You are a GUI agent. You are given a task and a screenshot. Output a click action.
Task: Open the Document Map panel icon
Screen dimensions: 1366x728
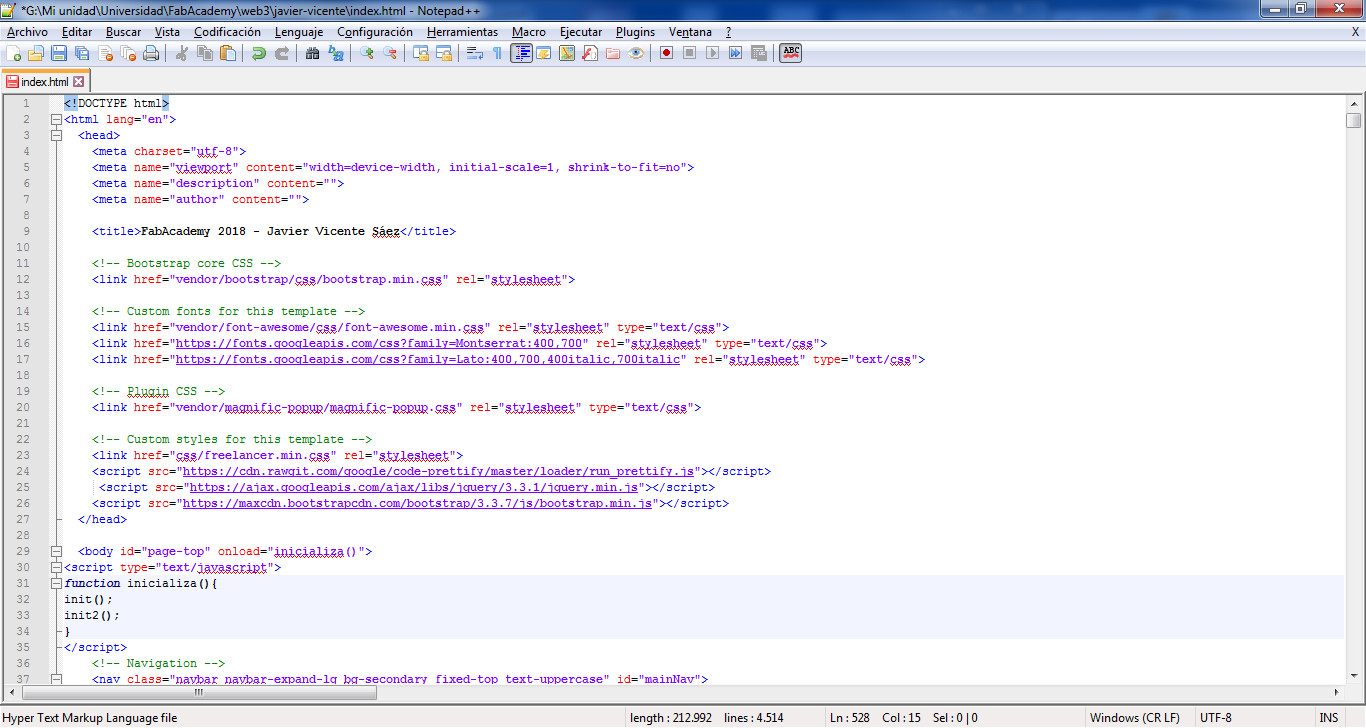pyautogui.click(x=567, y=53)
